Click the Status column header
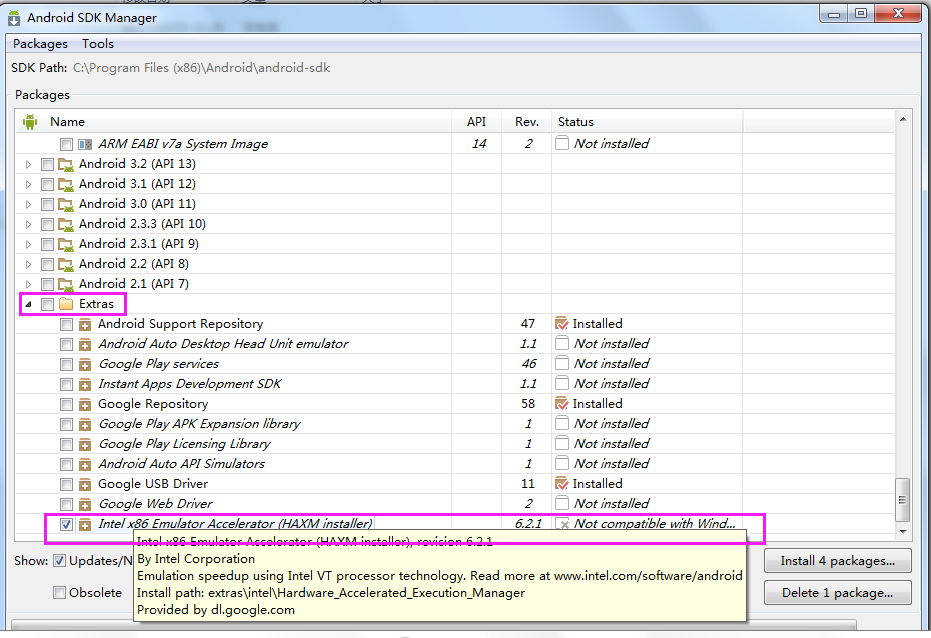Viewport: 931px width, 638px height. tap(647, 122)
